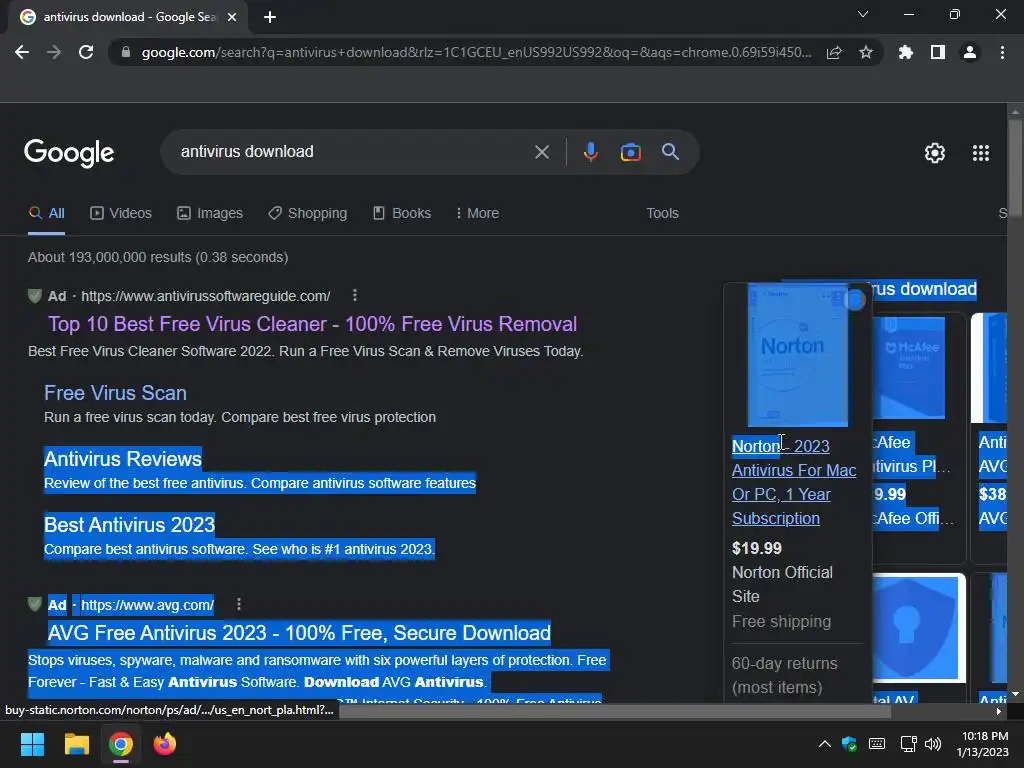Screen dimensions: 1024x768
Task: Open the tab search chevron
Action: pos(863,14)
